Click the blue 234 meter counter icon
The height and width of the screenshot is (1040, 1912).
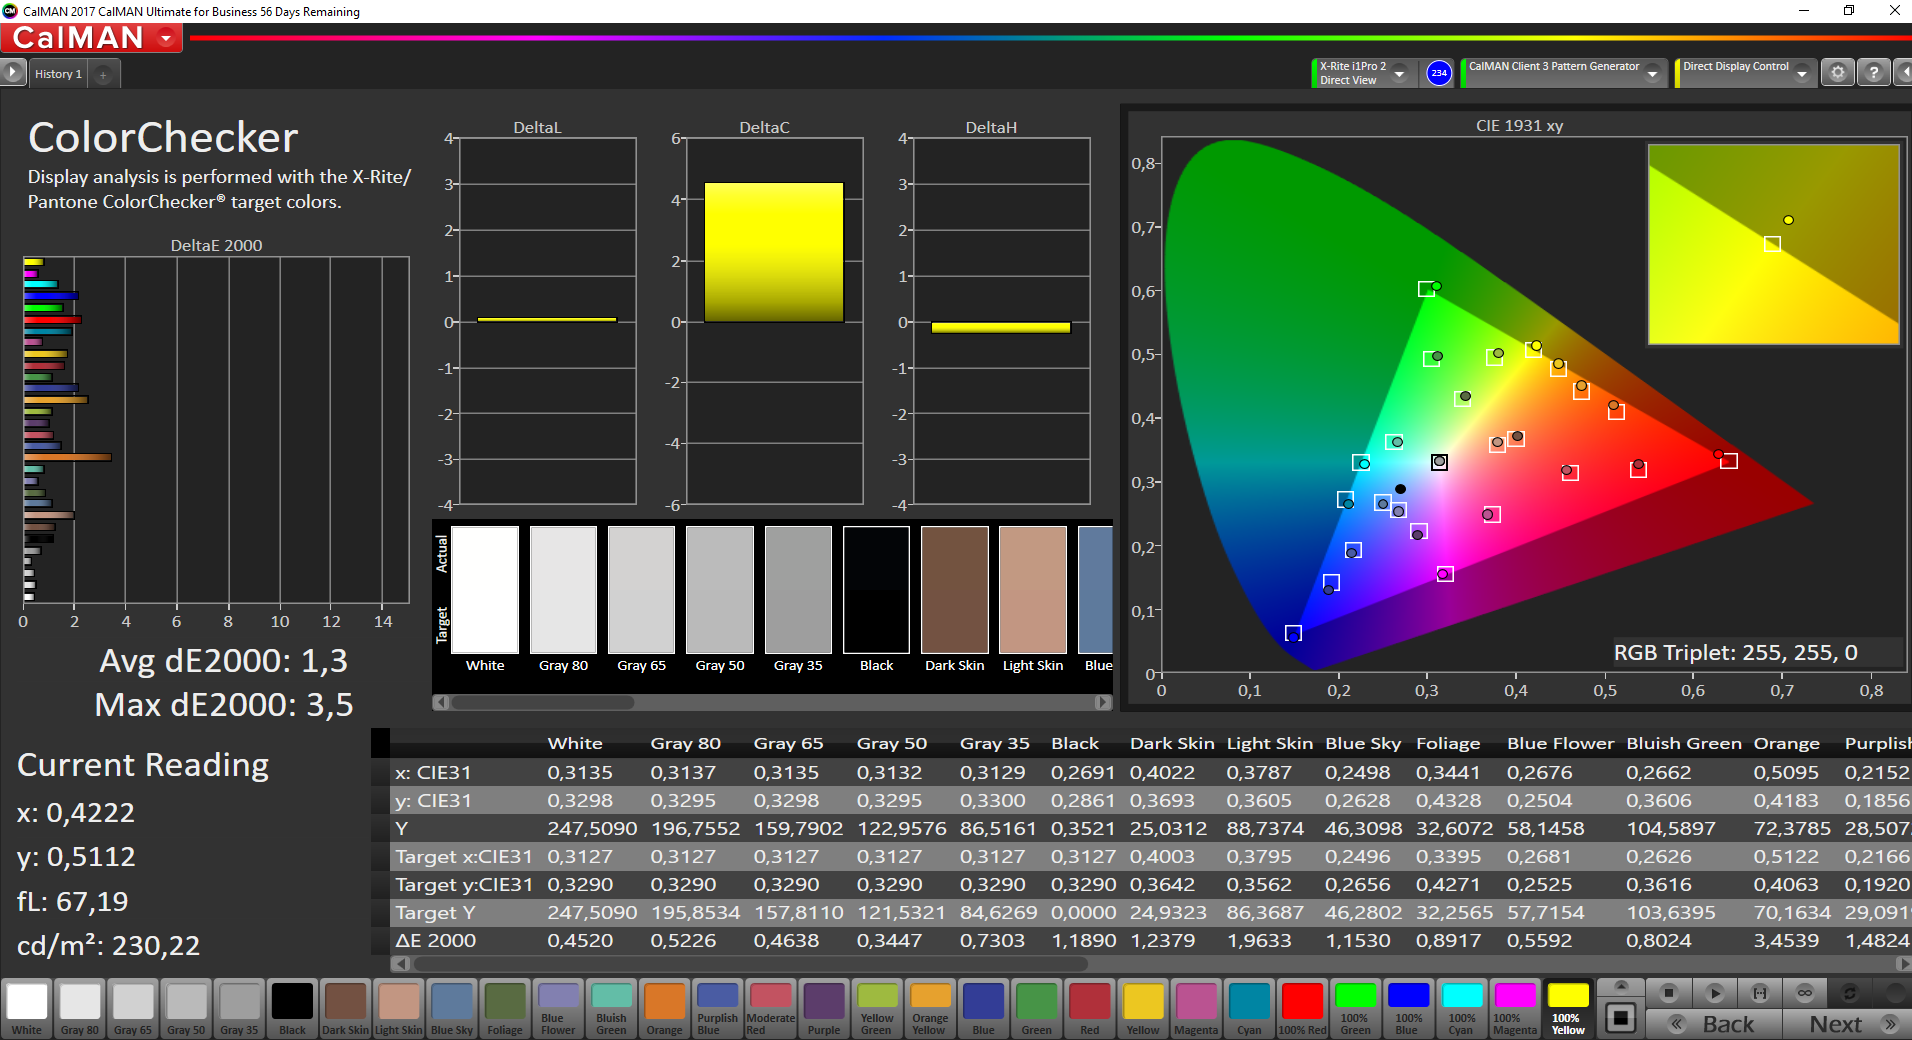pyautogui.click(x=1438, y=73)
